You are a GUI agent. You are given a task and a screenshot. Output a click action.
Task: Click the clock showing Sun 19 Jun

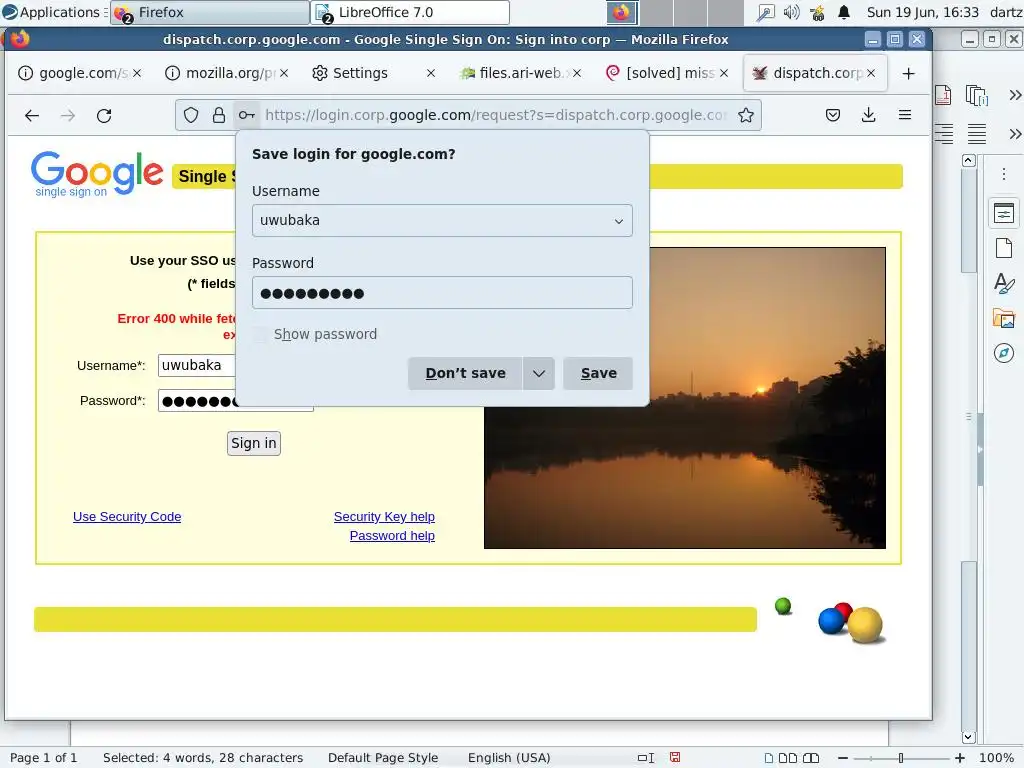[x=922, y=12]
